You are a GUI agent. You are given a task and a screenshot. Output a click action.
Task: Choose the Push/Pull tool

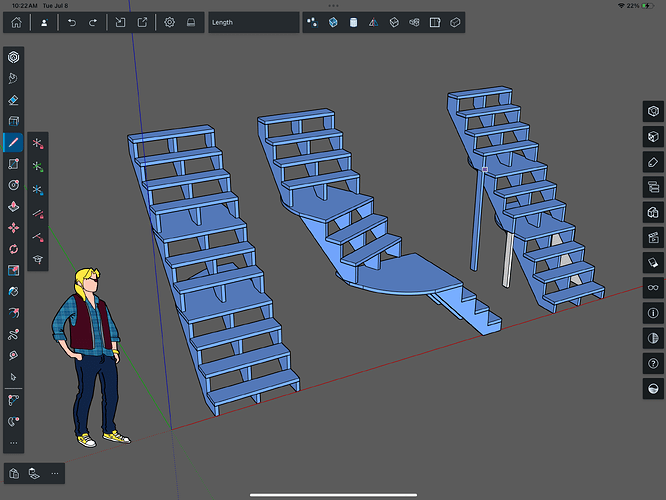[x=13, y=206]
